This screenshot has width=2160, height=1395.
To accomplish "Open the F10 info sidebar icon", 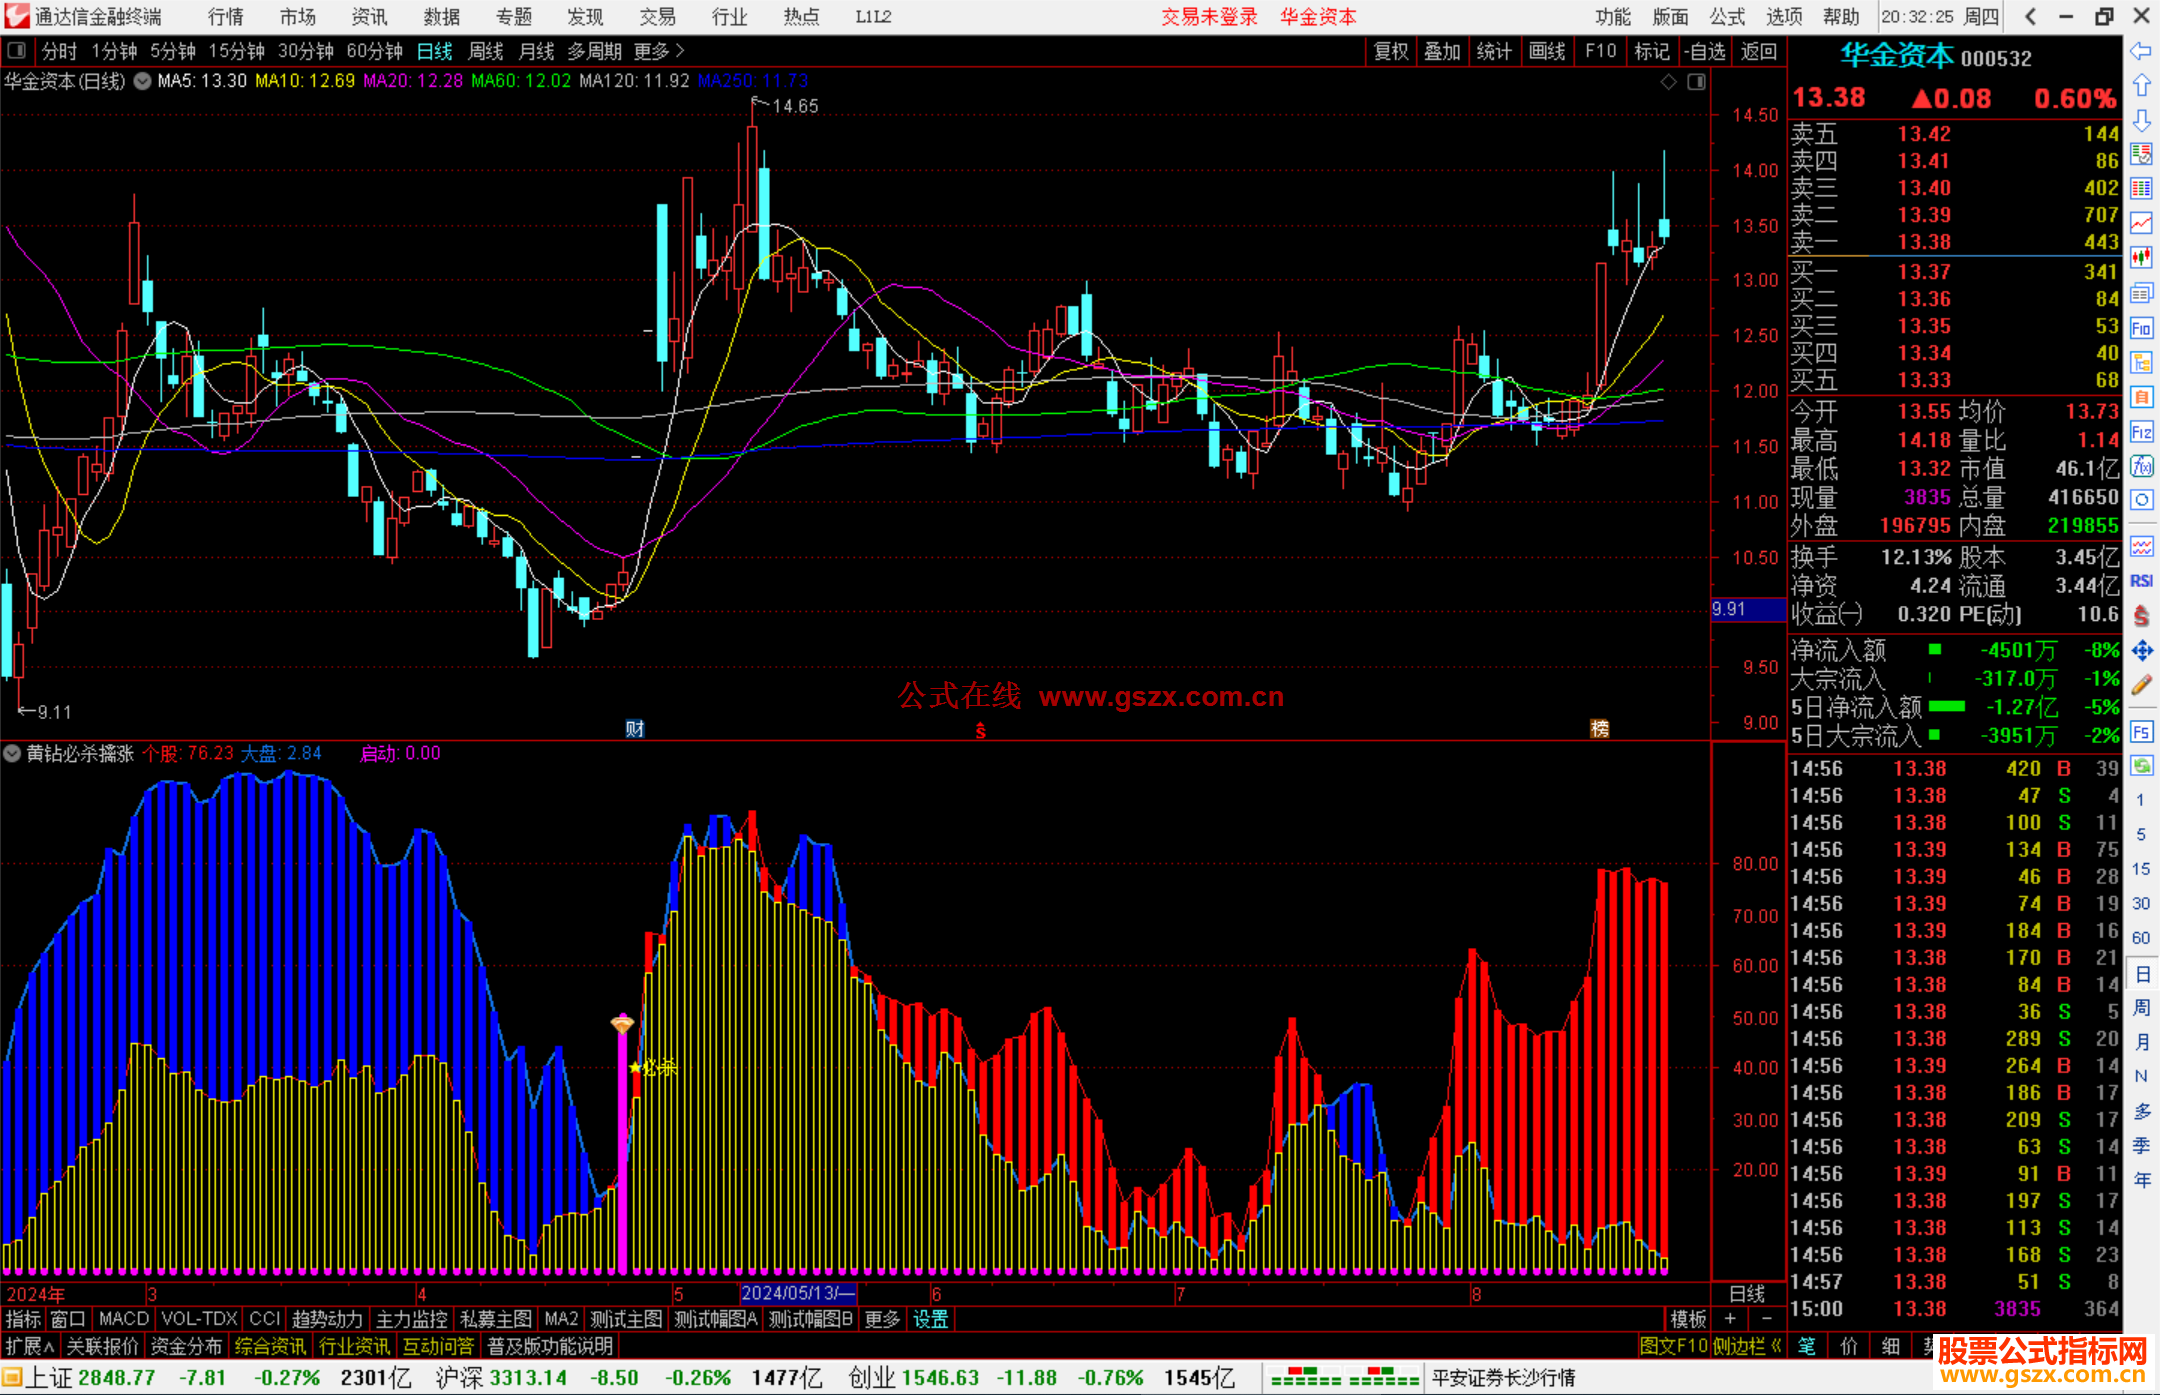I will click(x=2141, y=328).
